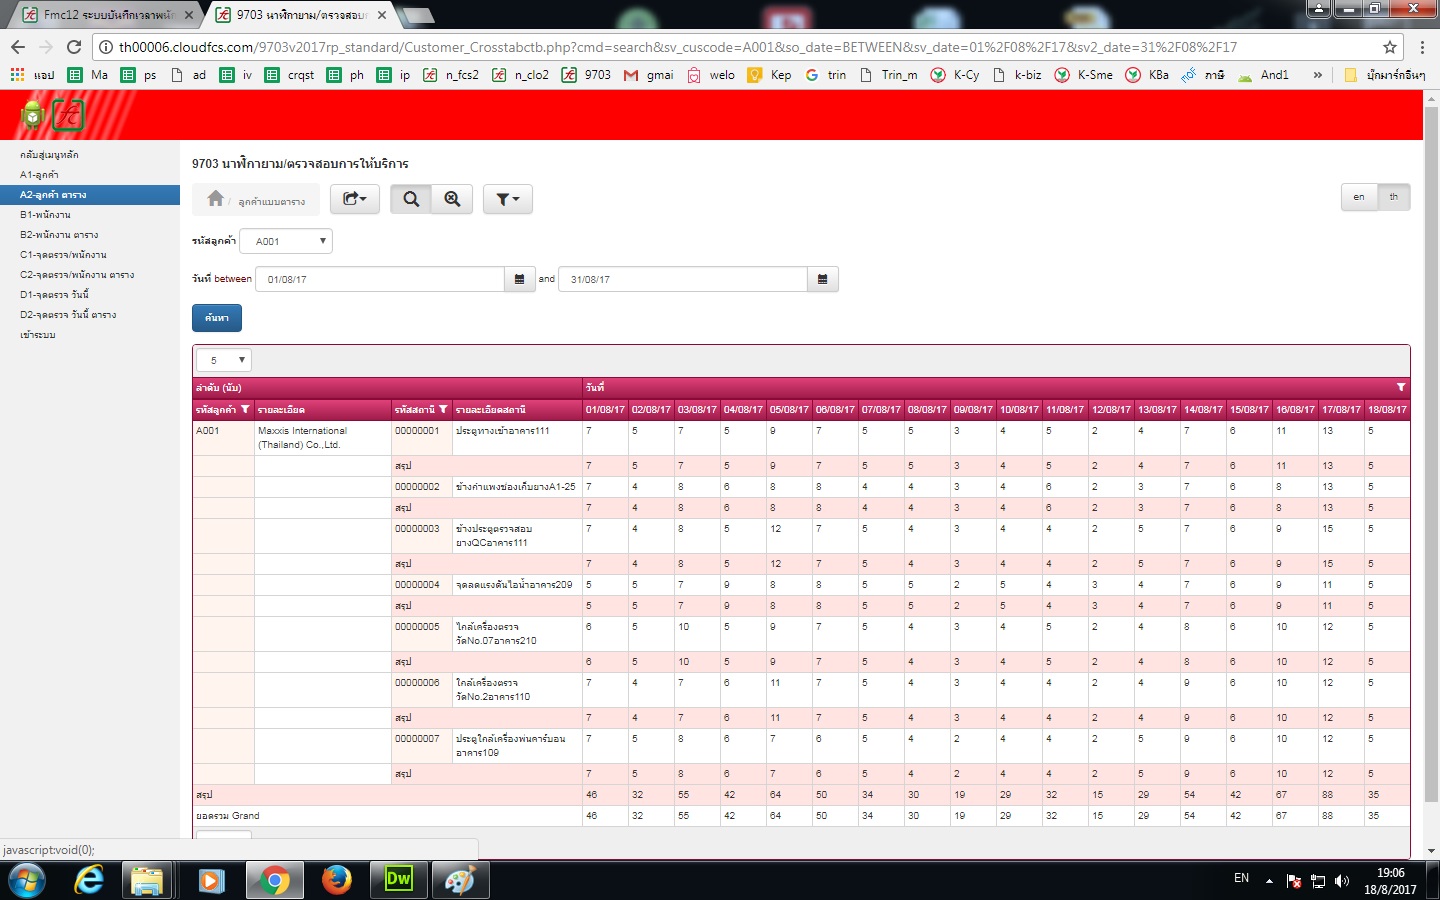
Task: Open Firefox from taskbar
Action: [337, 880]
